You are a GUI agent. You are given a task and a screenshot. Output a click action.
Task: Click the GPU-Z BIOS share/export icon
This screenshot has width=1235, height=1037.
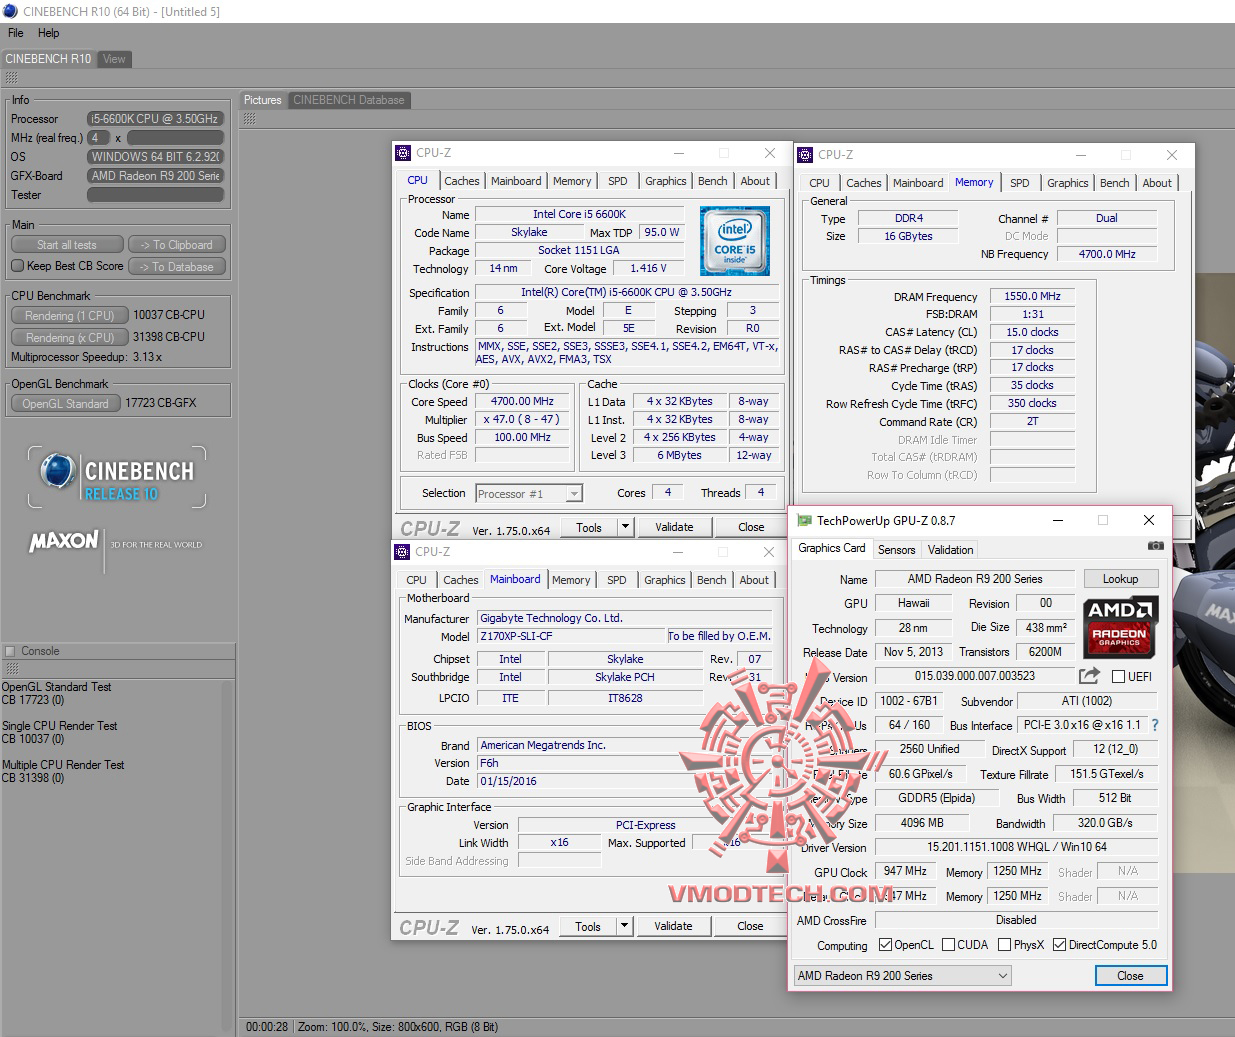(1089, 676)
